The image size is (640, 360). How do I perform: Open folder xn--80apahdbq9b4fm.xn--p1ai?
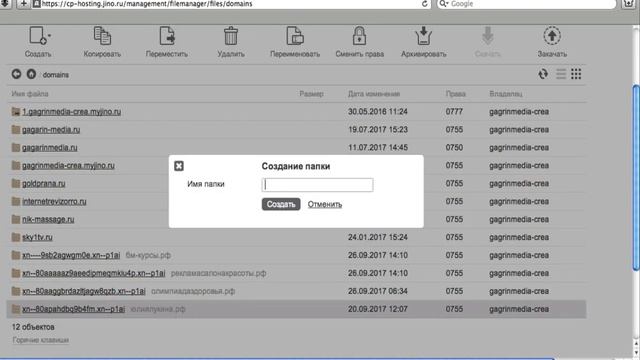[x=73, y=309]
